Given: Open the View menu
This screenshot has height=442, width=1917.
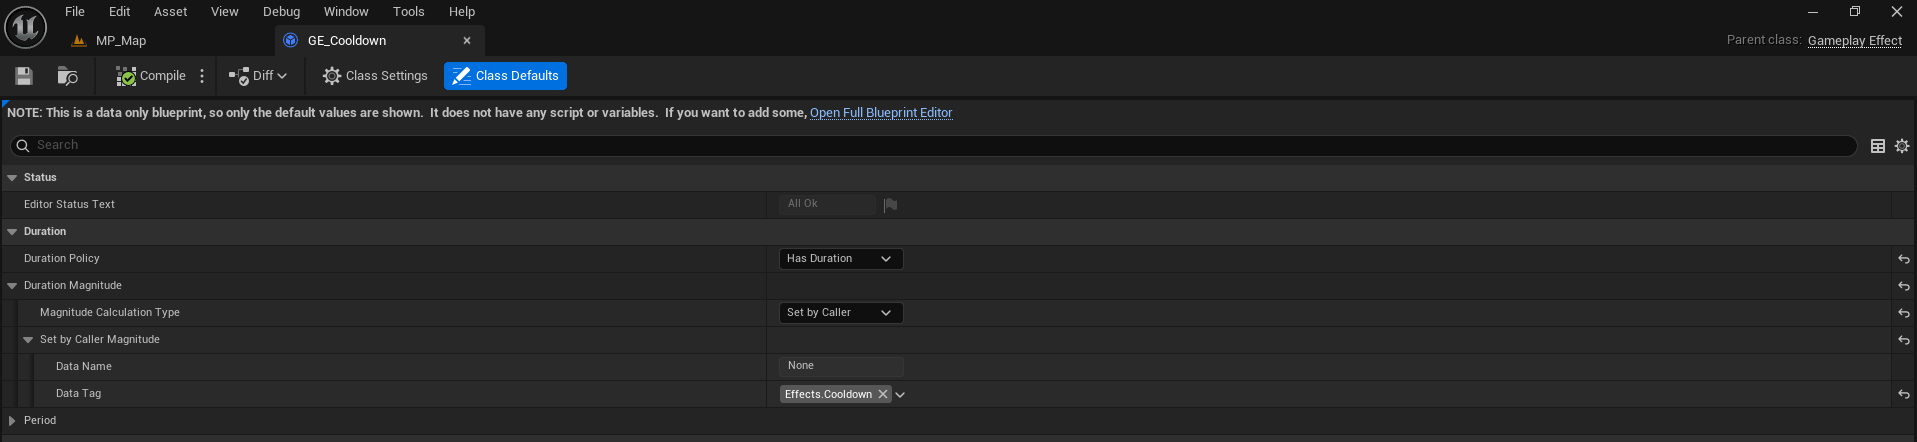Looking at the screenshot, I should [x=225, y=12].
